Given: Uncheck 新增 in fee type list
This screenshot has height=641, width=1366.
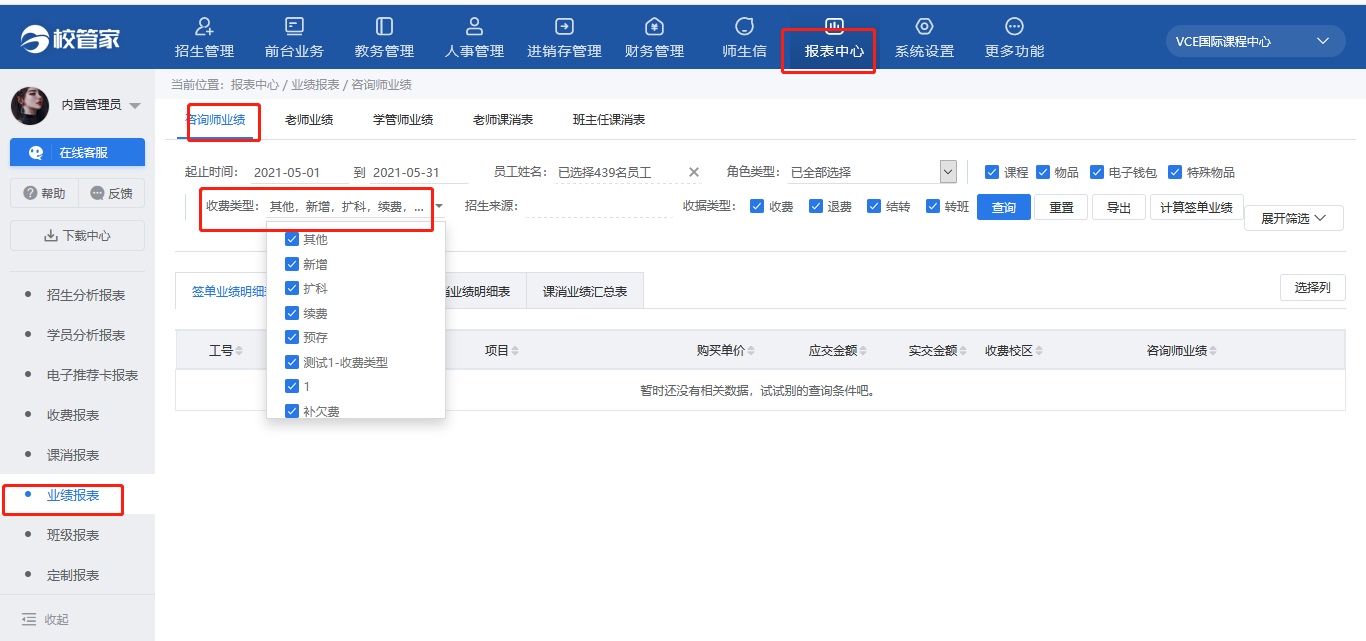Looking at the screenshot, I should (292, 264).
